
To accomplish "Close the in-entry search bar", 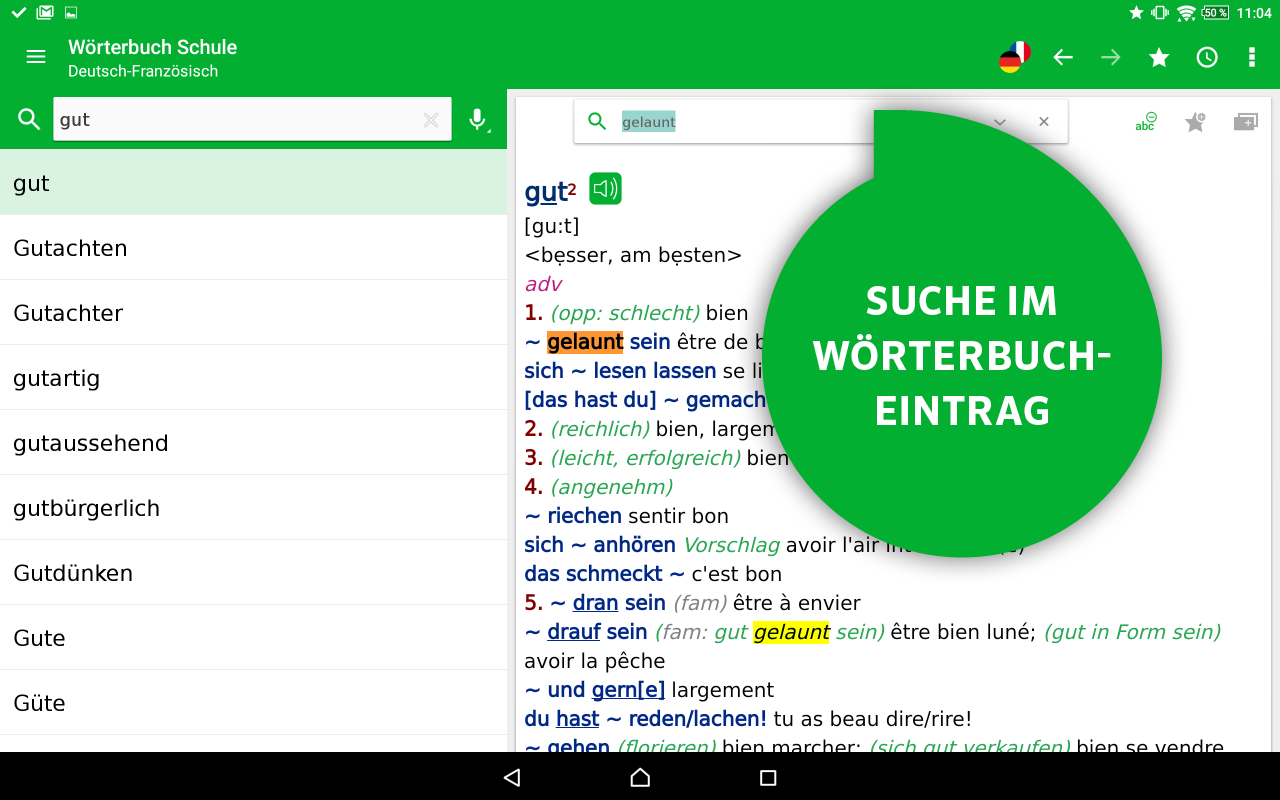I will click(1044, 122).
